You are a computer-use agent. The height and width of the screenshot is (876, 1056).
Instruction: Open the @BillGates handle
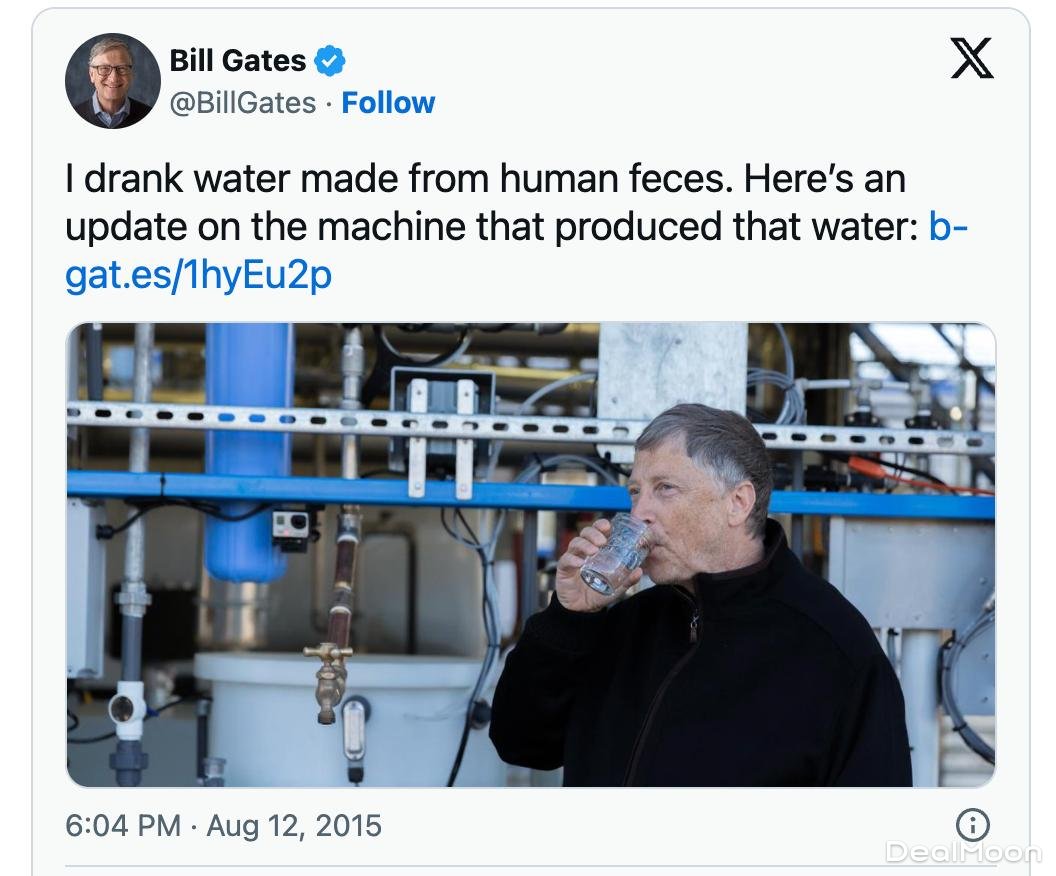click(243, 103)
